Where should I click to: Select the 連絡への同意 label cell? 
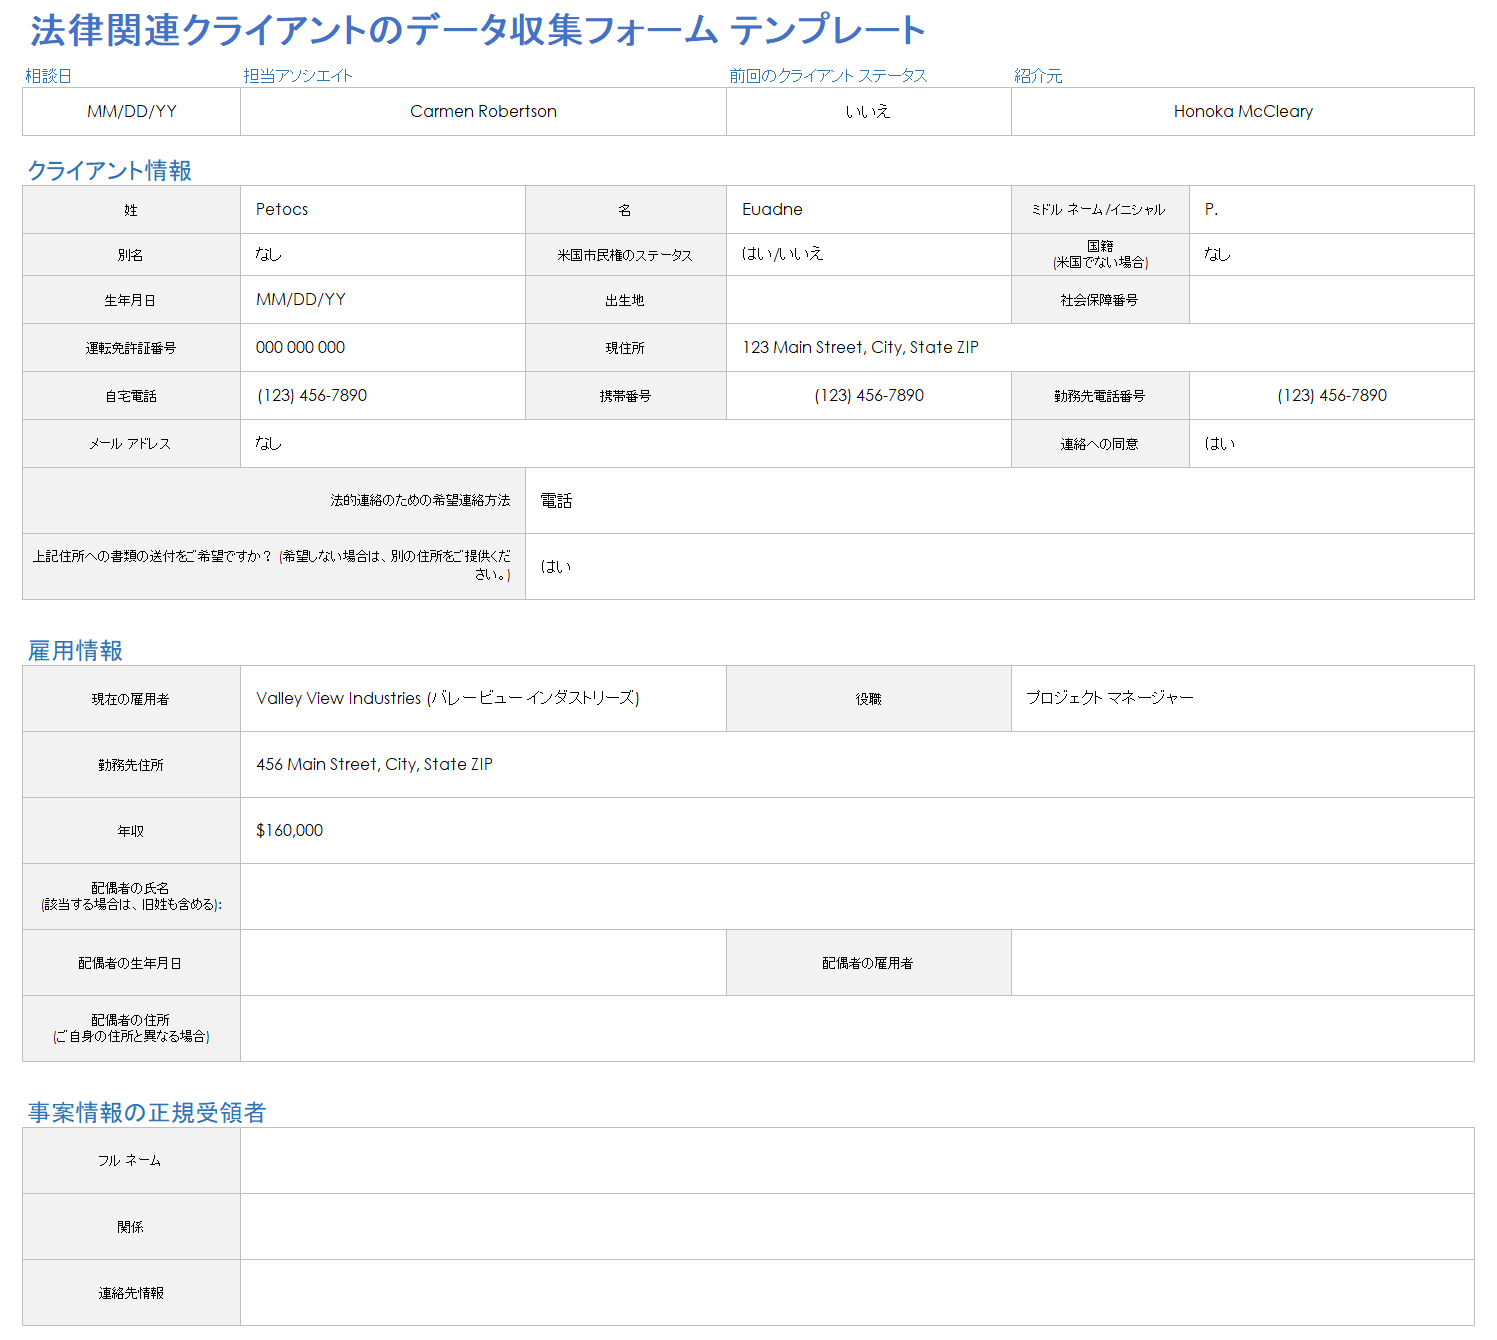(1100, 443)
